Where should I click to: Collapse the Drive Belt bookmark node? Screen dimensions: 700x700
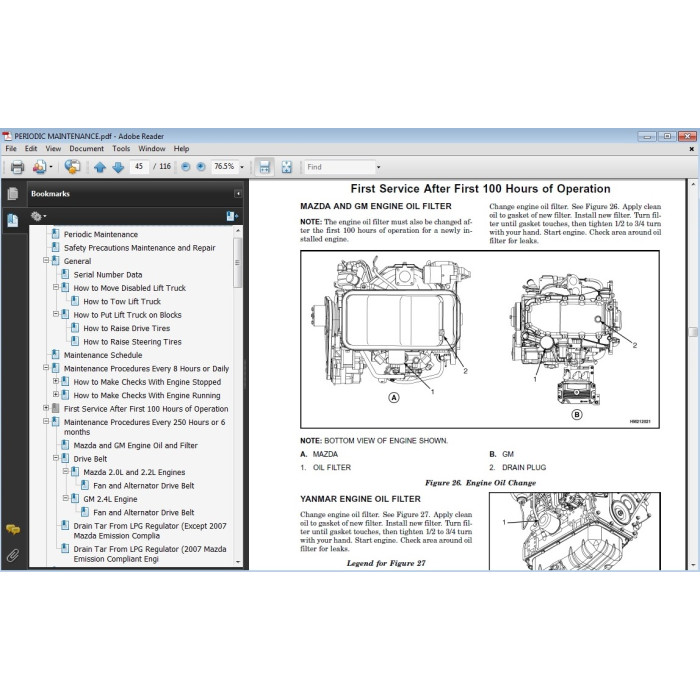pyautogui.click(x=56, y=458)
